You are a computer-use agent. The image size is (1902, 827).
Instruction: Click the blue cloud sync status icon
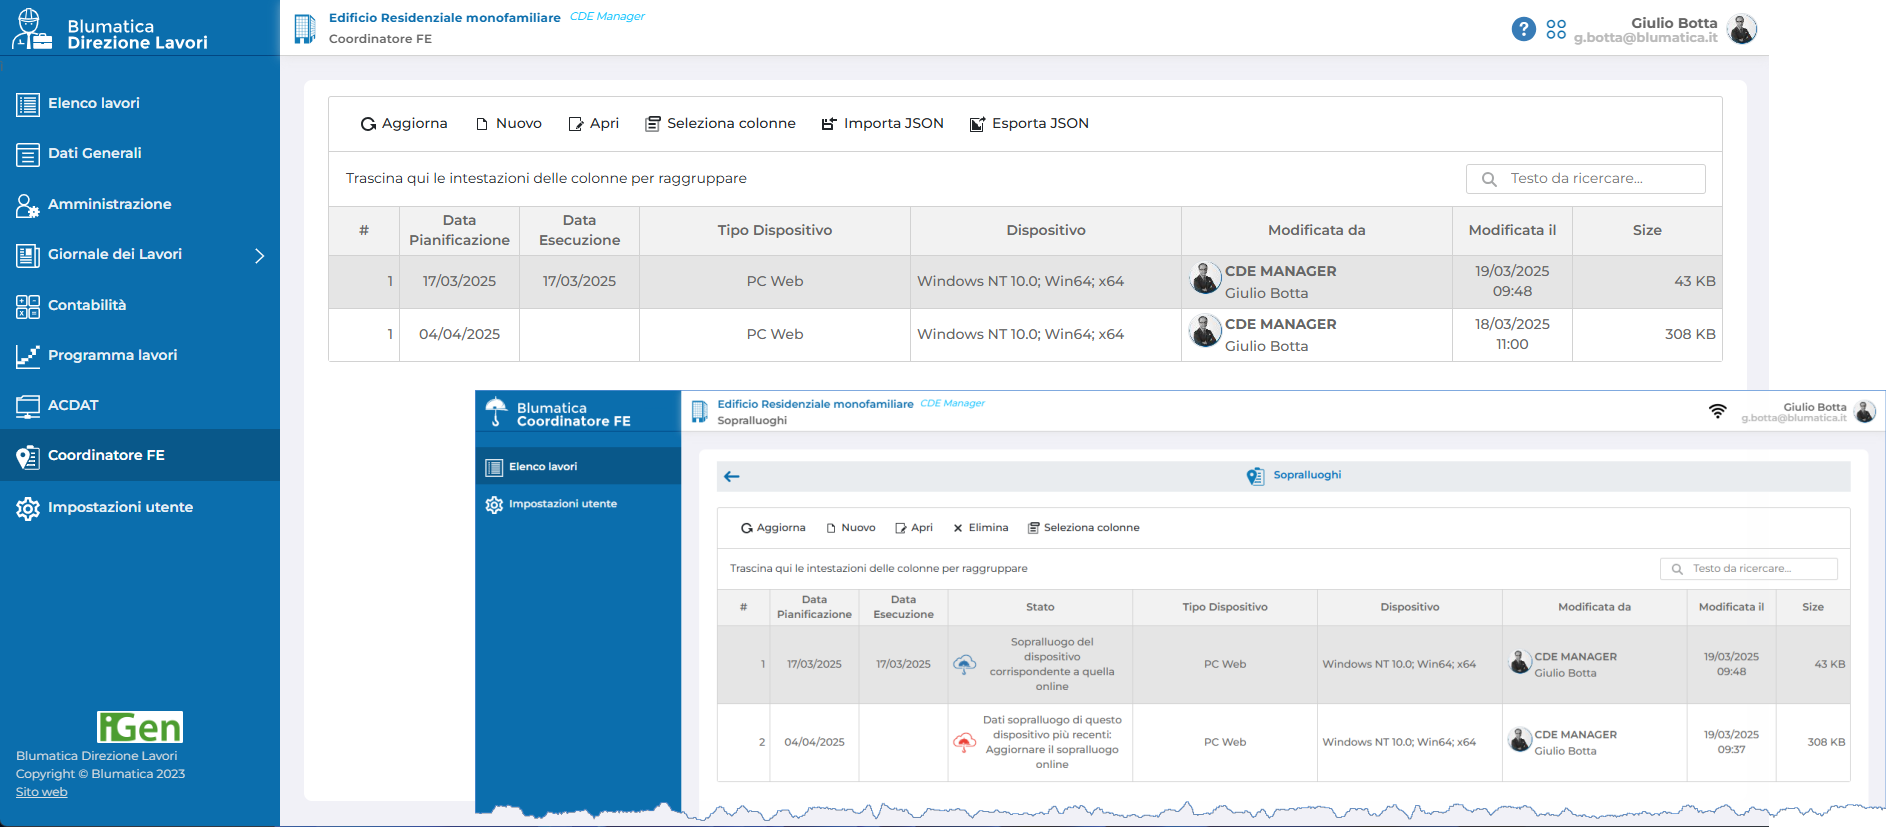coord(964,664)
